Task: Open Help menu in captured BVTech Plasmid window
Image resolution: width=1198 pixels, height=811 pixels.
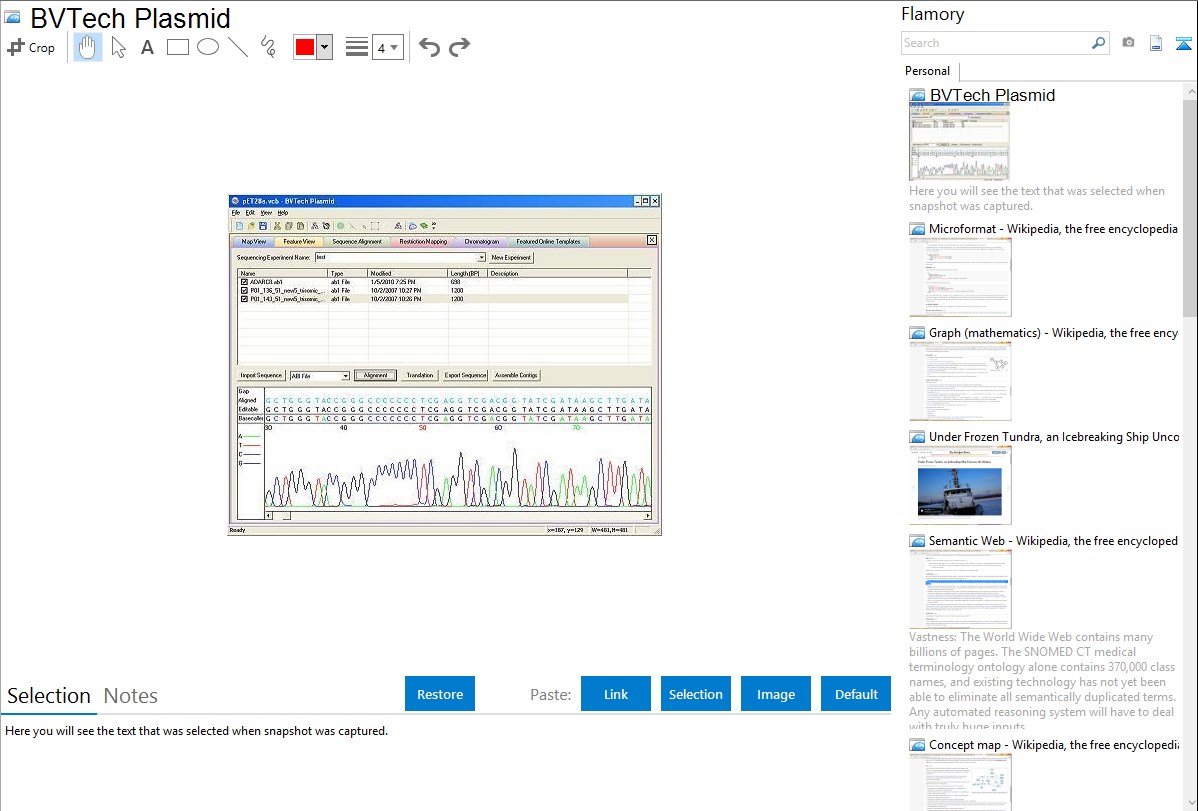Action: (283, 212)
